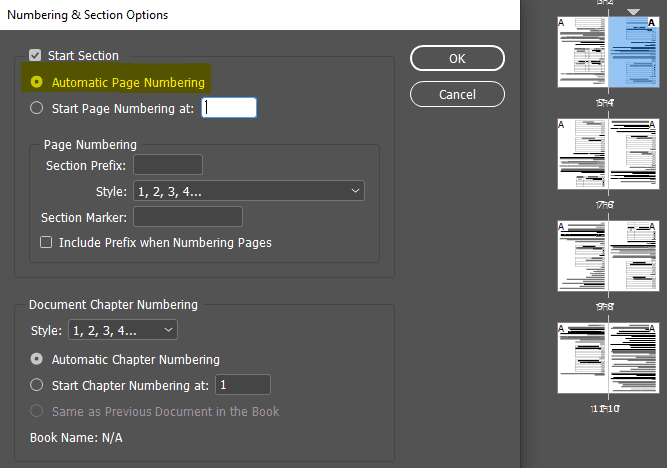Select the left page of spread 5-4
This screenshot has height=468, width=667.
click(x=583, y=52)
